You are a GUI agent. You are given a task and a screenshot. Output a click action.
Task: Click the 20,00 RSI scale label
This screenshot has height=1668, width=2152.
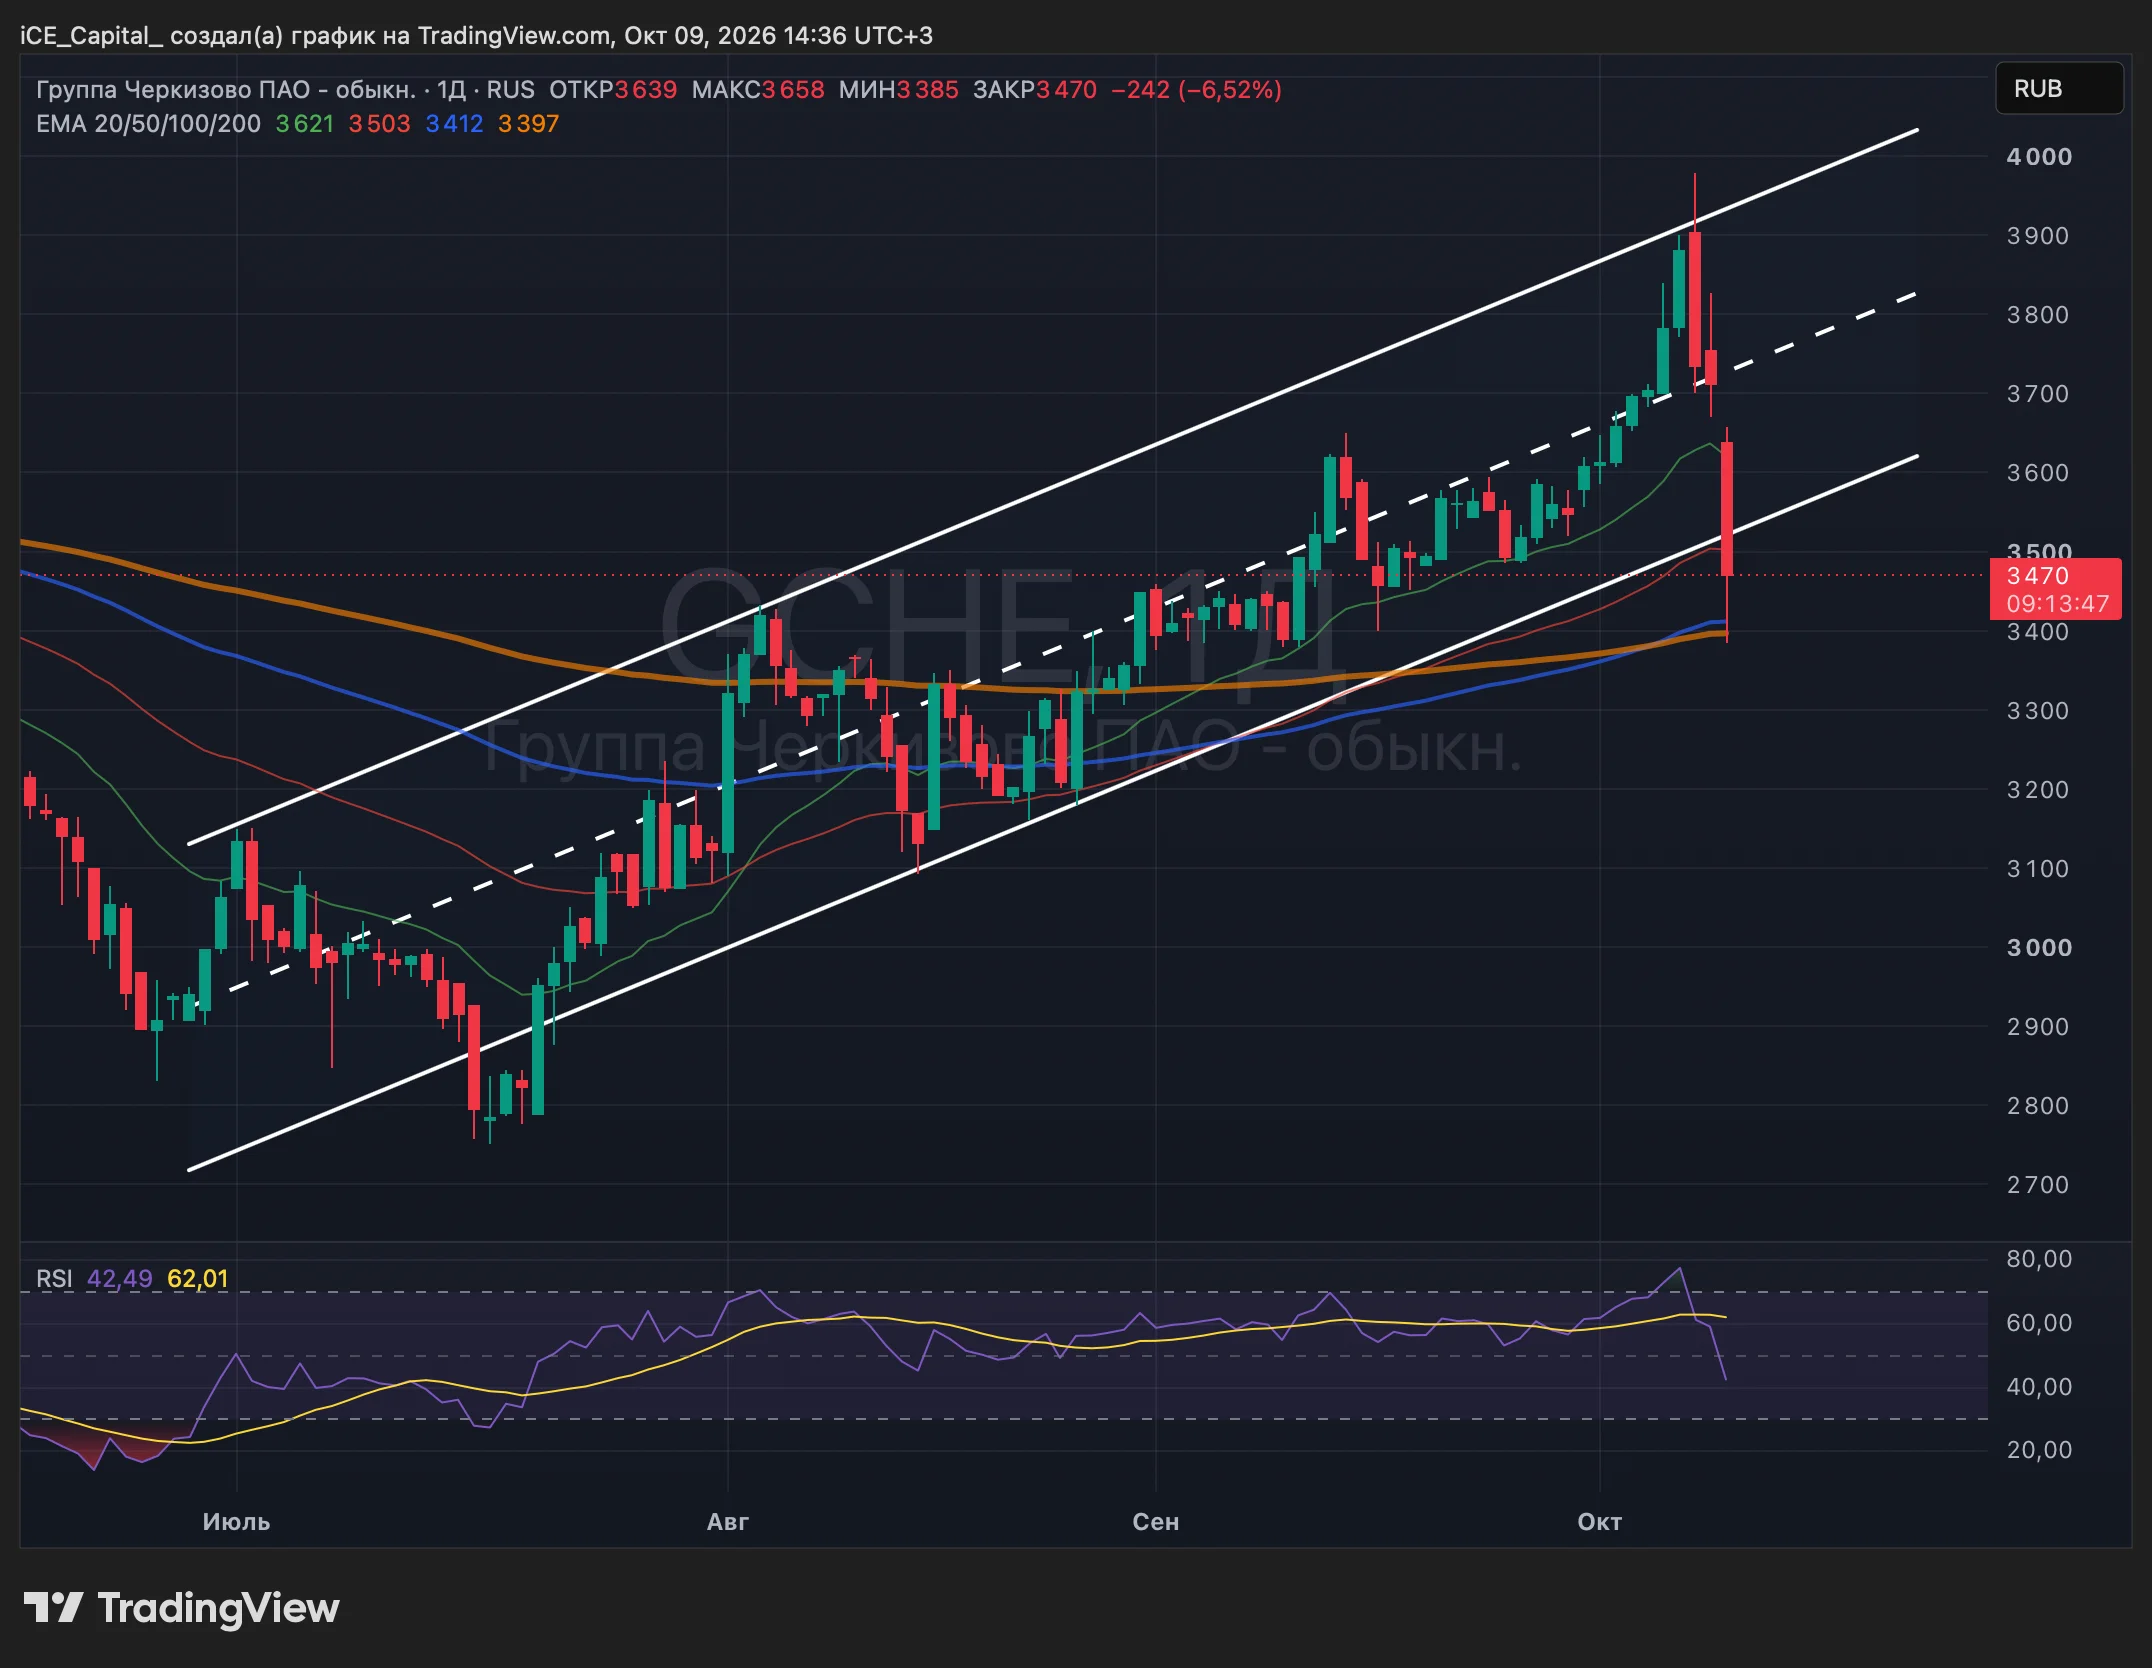point(2039,1450)
